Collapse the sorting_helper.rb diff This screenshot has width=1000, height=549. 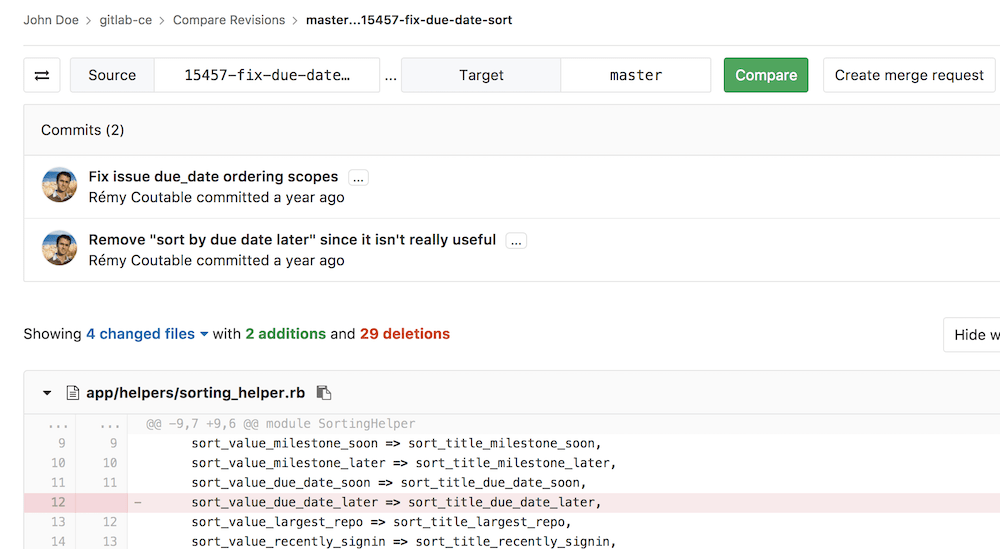[47, 393]
